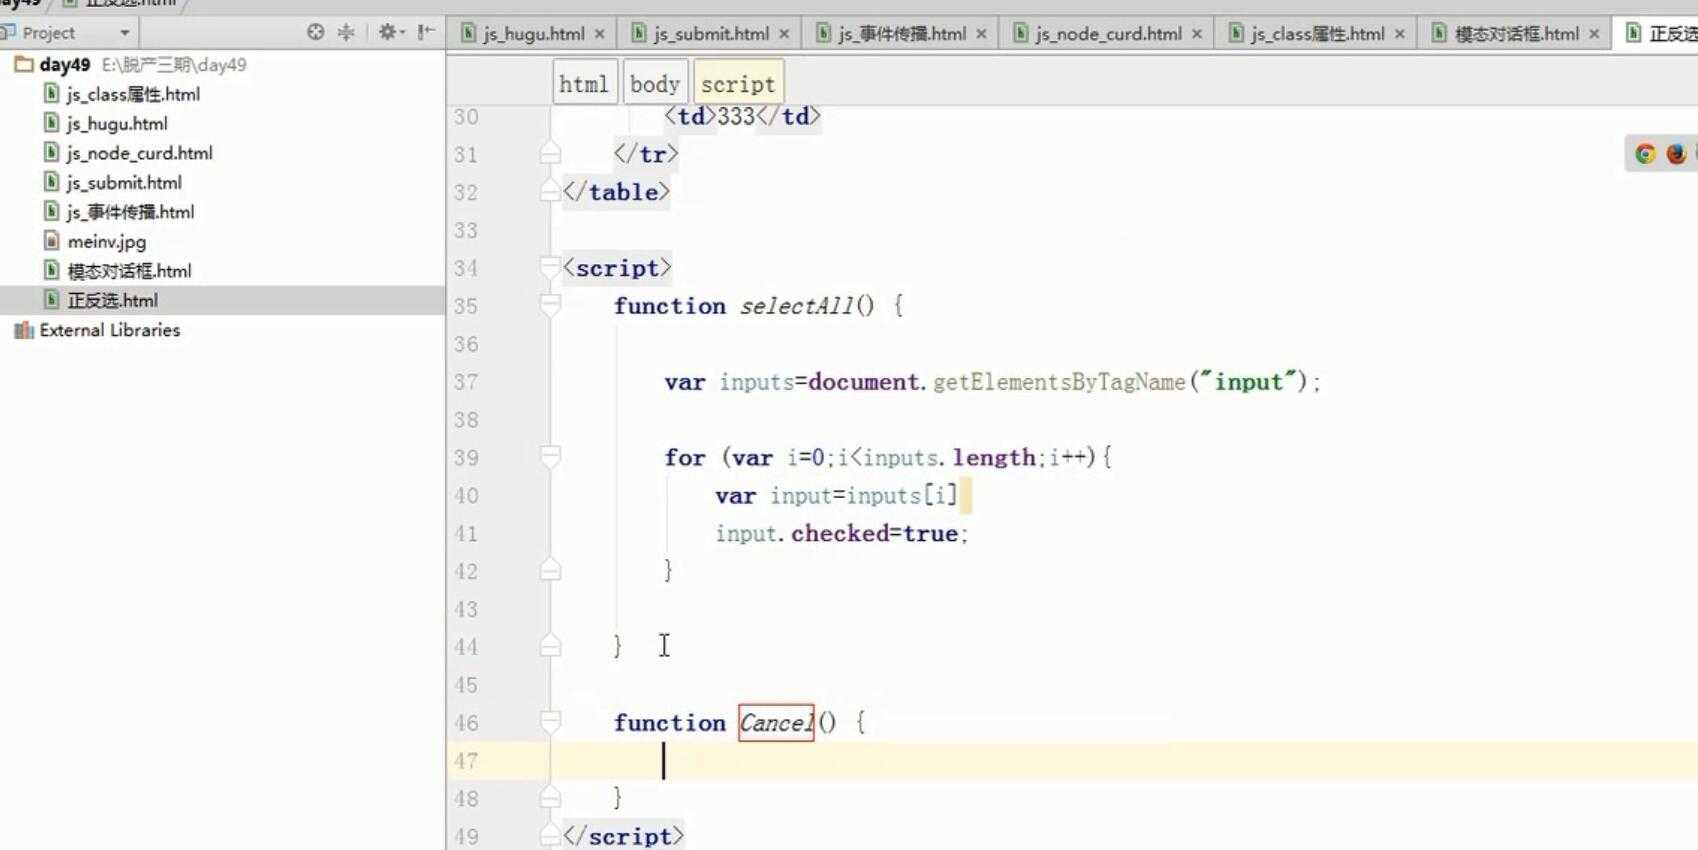Open js_node_curd.html in project tree
The width and height of the screenshot is (1698, 850).
139,153
